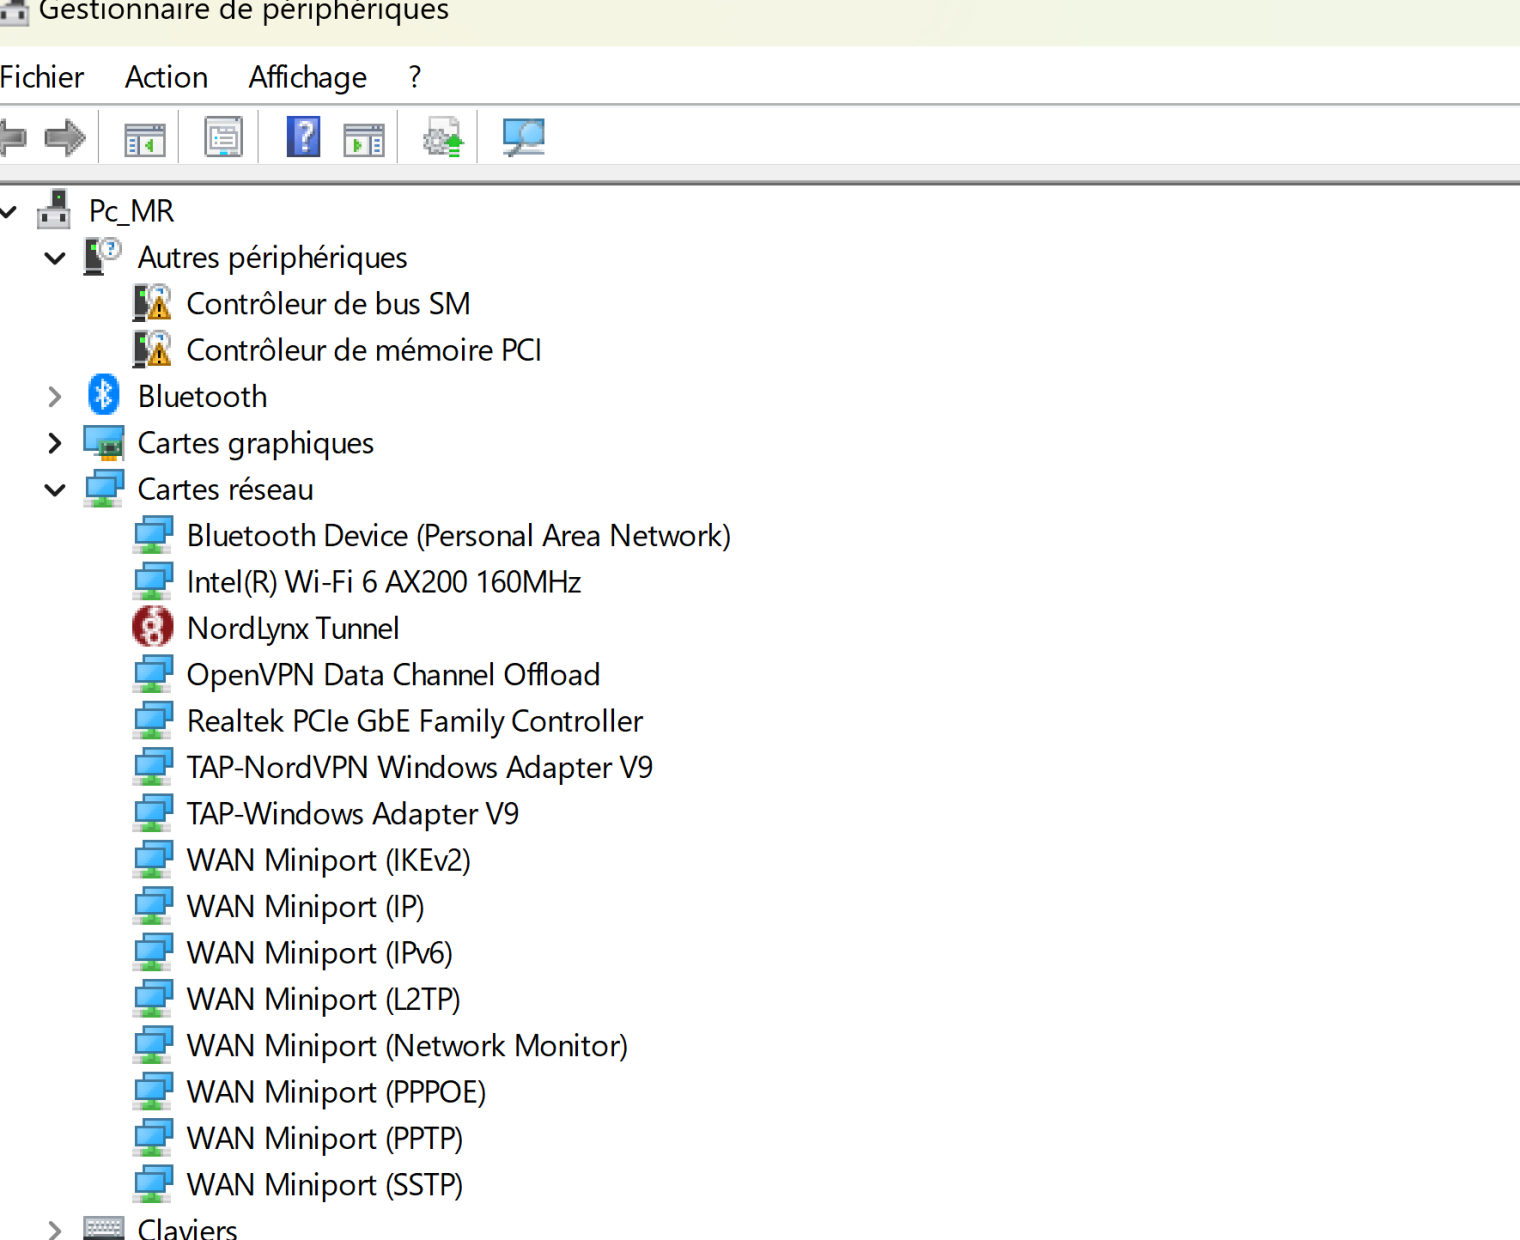Collapse the Autres périphériques category

[x=55, y=258]
